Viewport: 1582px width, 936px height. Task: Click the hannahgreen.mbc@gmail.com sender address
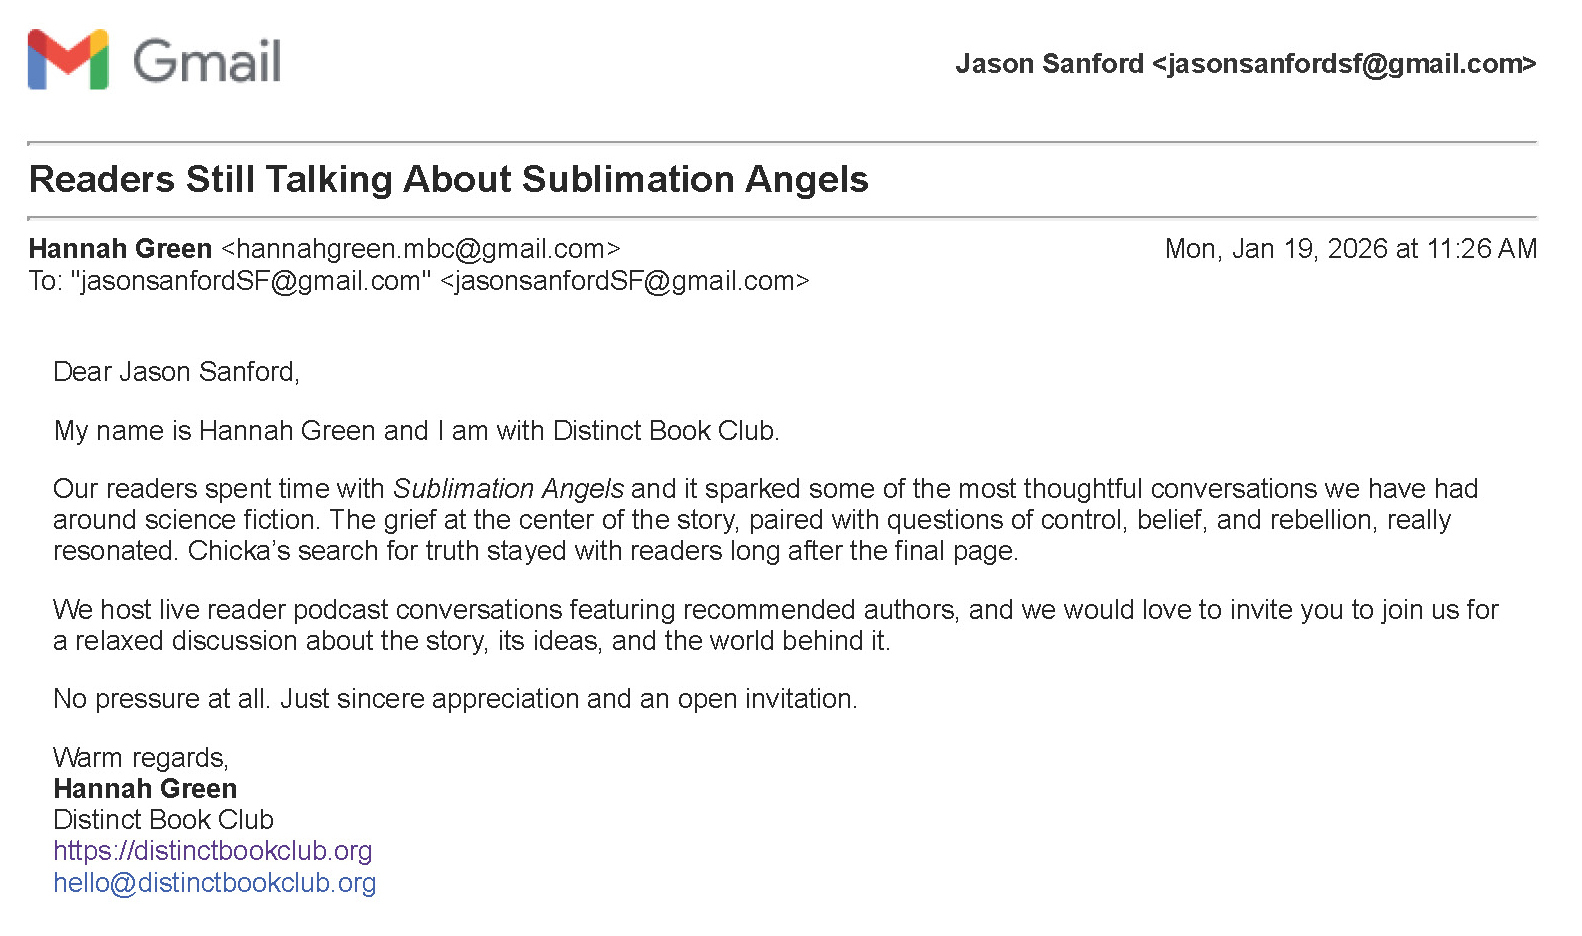tap(421, 249)
